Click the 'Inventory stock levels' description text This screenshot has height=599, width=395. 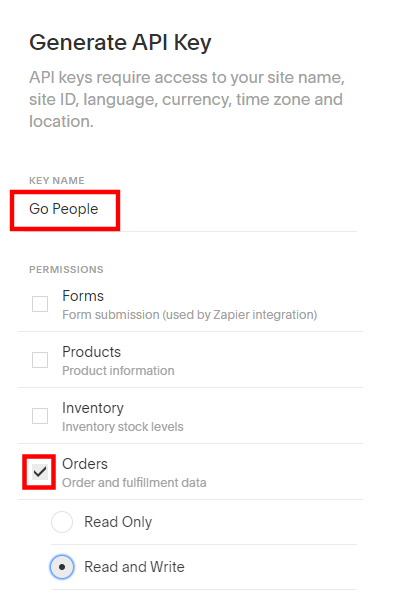coord(123,427)
